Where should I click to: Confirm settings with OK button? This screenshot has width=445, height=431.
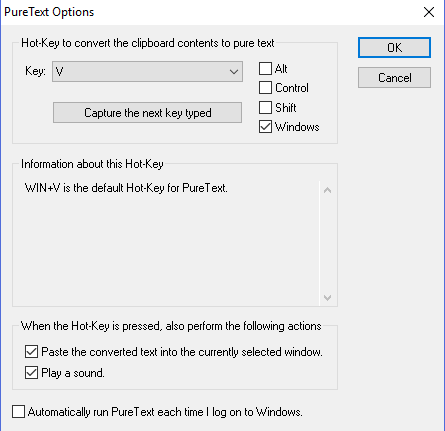[x=394, y=48]
